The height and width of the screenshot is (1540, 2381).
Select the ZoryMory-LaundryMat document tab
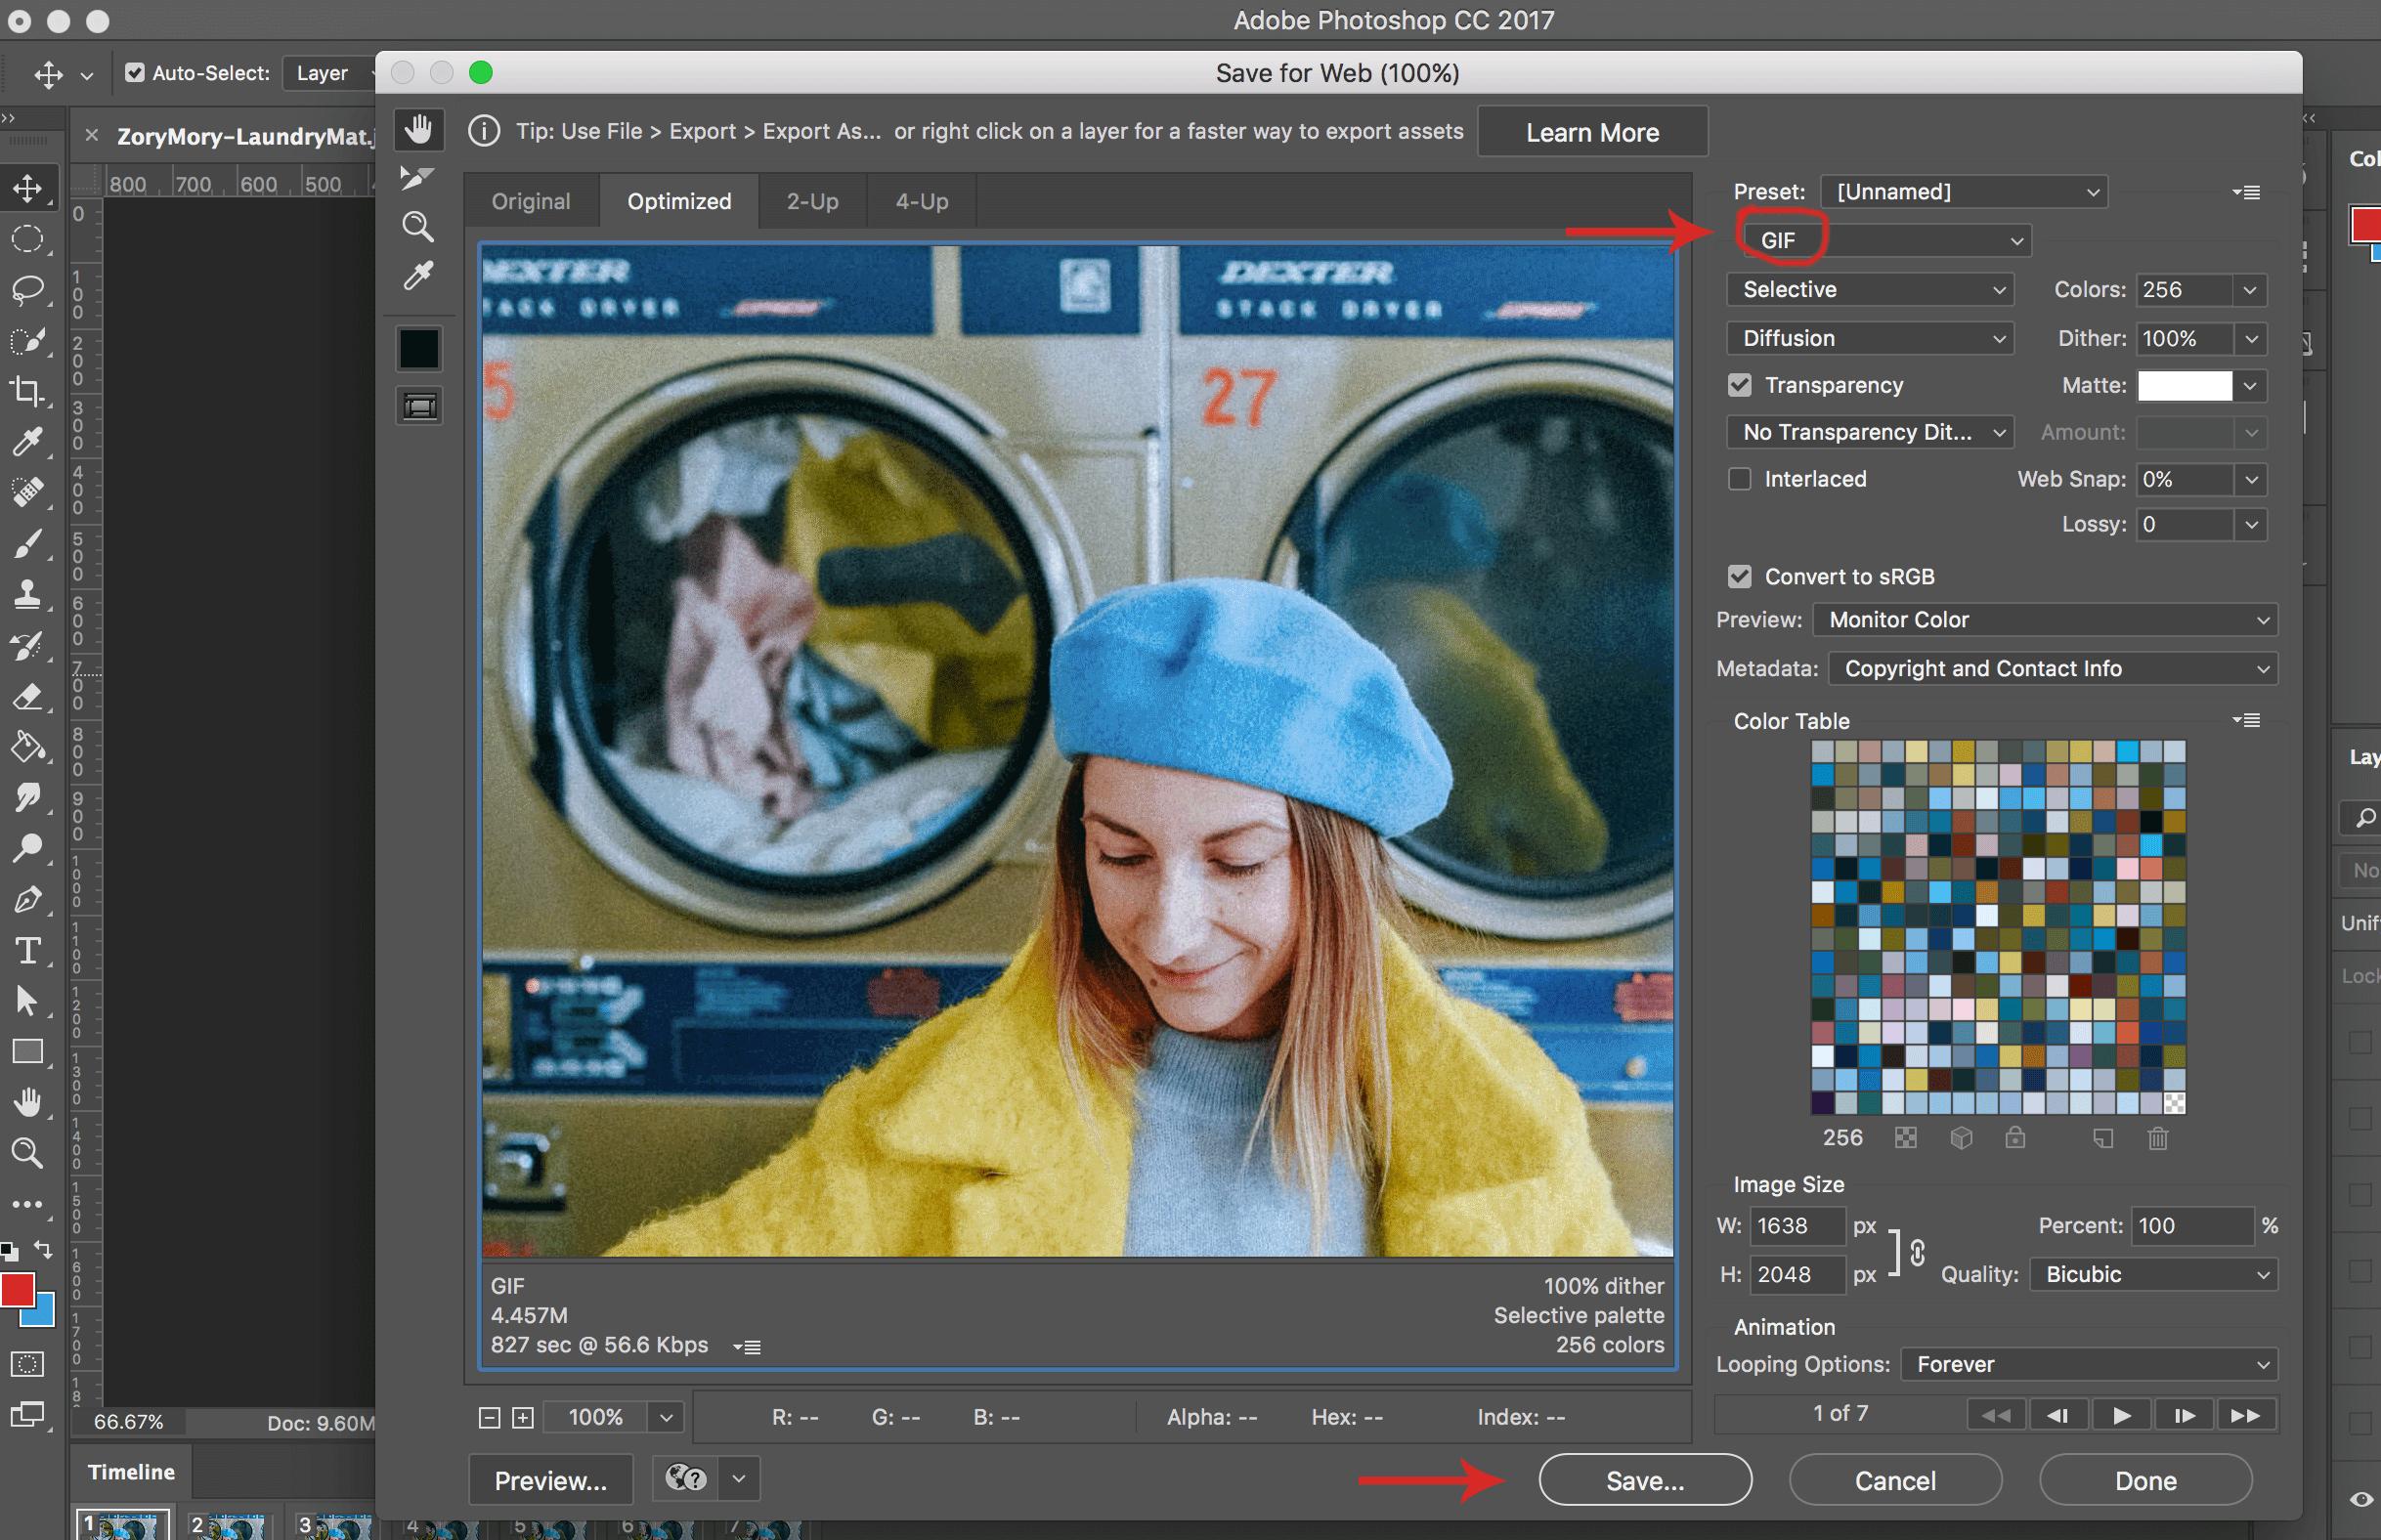pyautogui.click(x=243, y=136)
